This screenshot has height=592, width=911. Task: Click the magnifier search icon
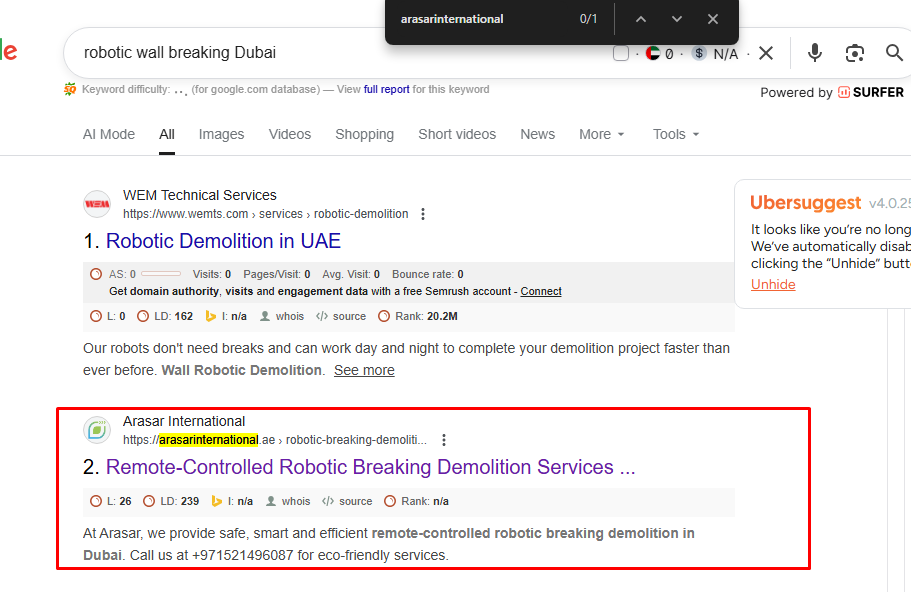pos(894,53)
